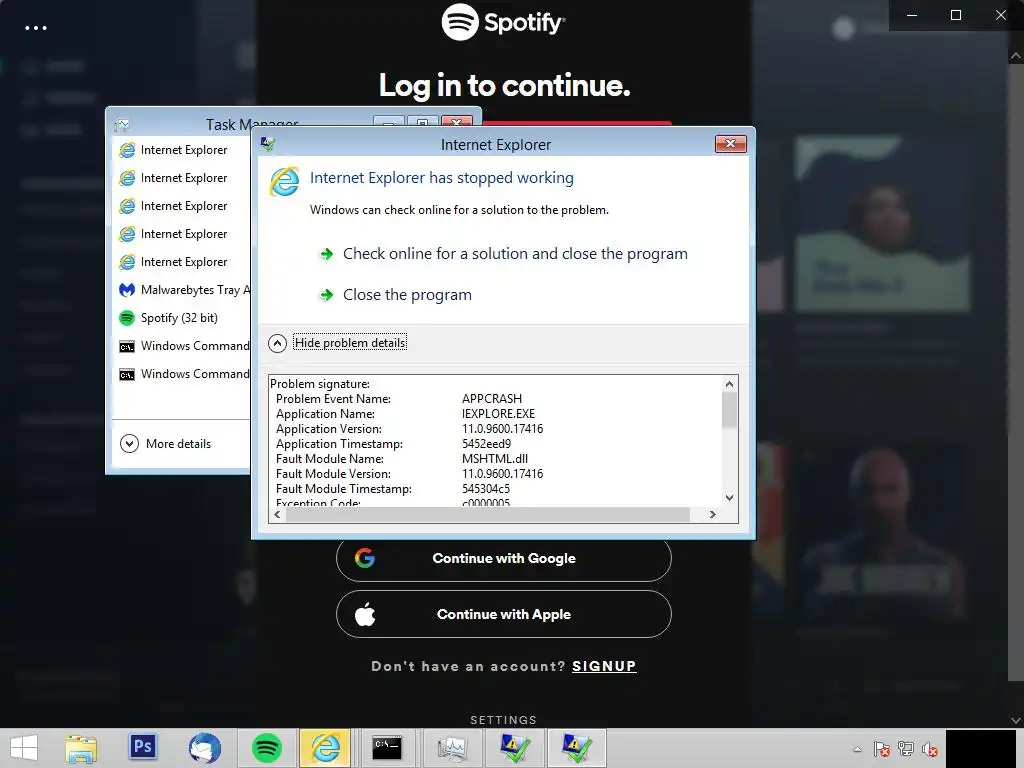Click MSHTML.dll fault module value
This screenshot has height=768, width=1024.
coord(495,459)
